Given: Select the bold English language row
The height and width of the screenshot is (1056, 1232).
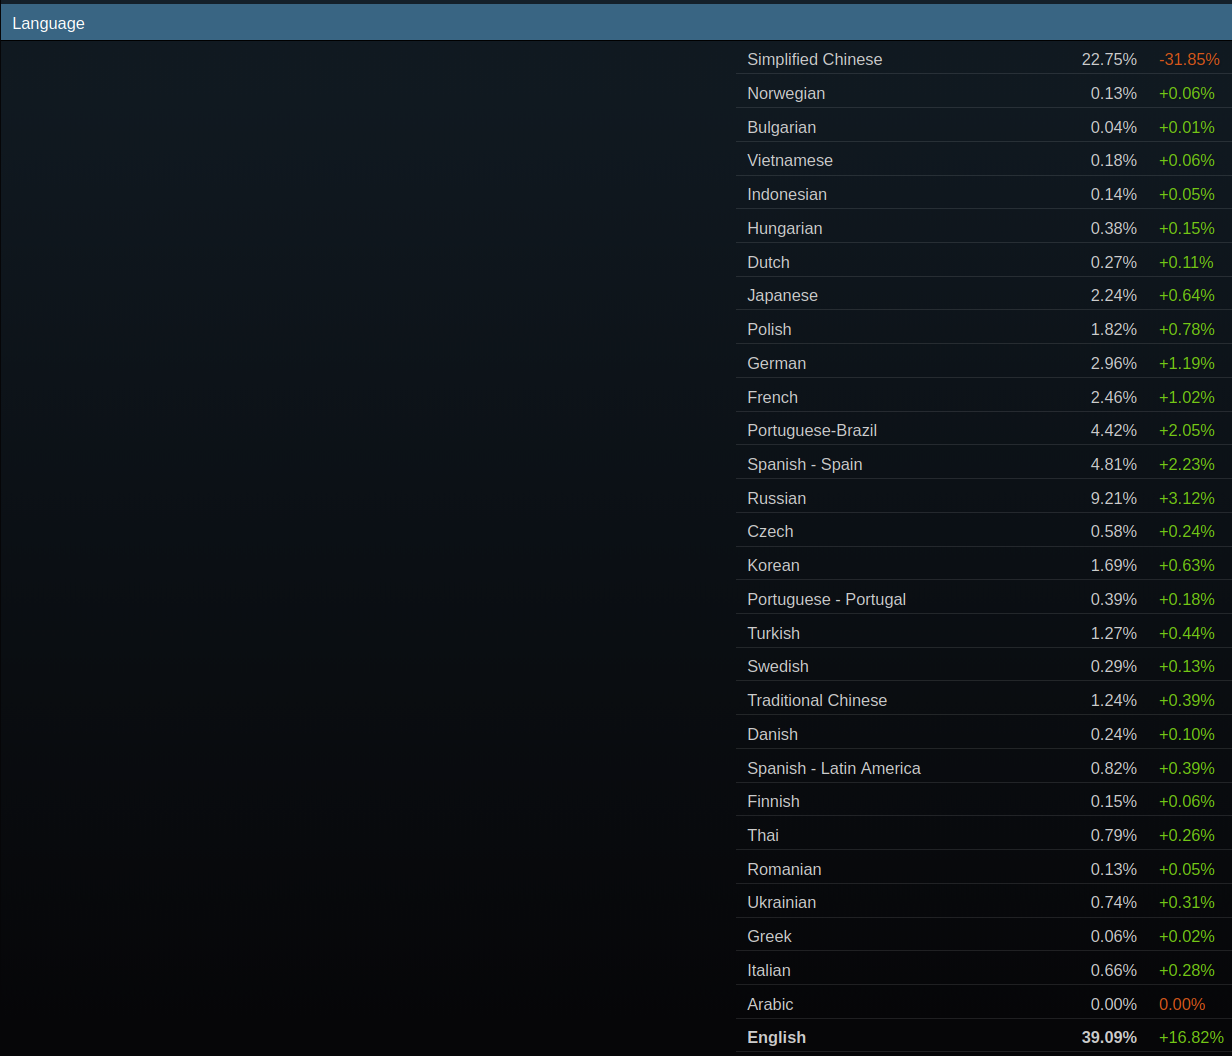Looking at the screenshot, I should click(x=984, y=1037).
